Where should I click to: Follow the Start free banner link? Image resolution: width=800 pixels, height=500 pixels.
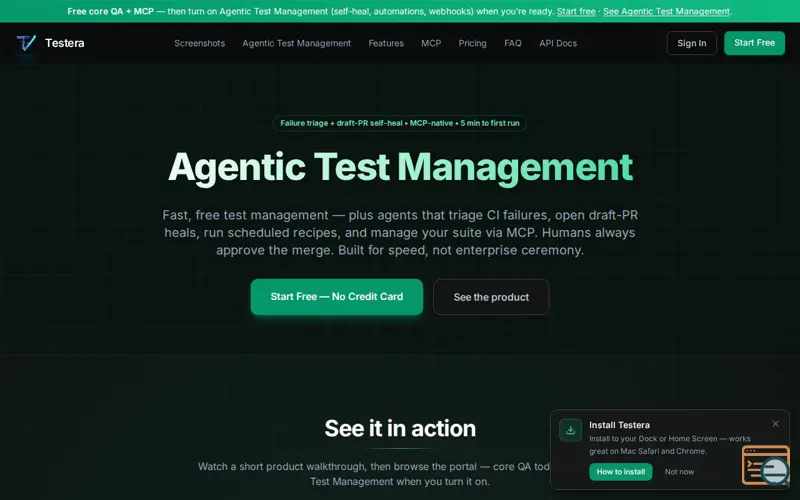click(576, 11)
